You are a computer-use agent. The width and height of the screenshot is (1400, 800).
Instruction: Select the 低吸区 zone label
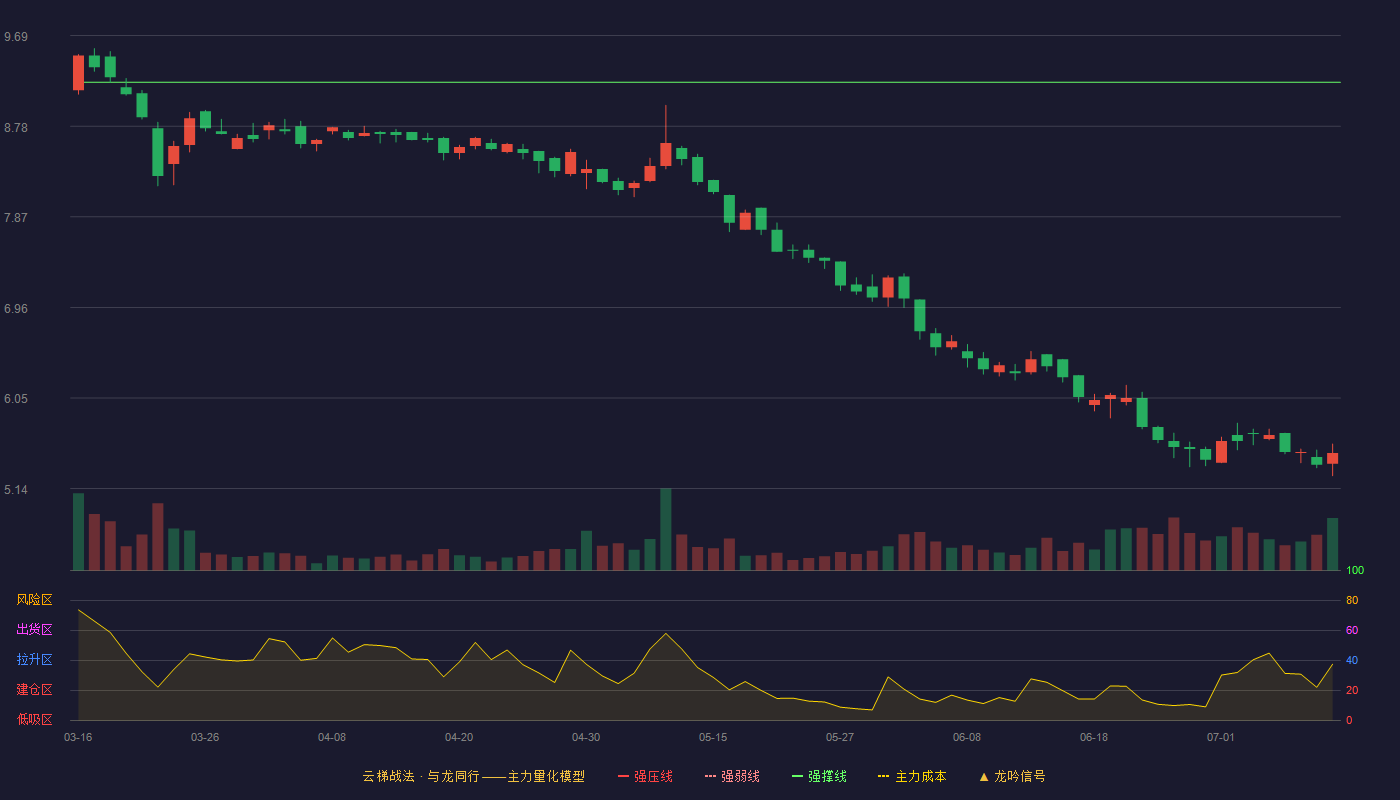point(34,720)
